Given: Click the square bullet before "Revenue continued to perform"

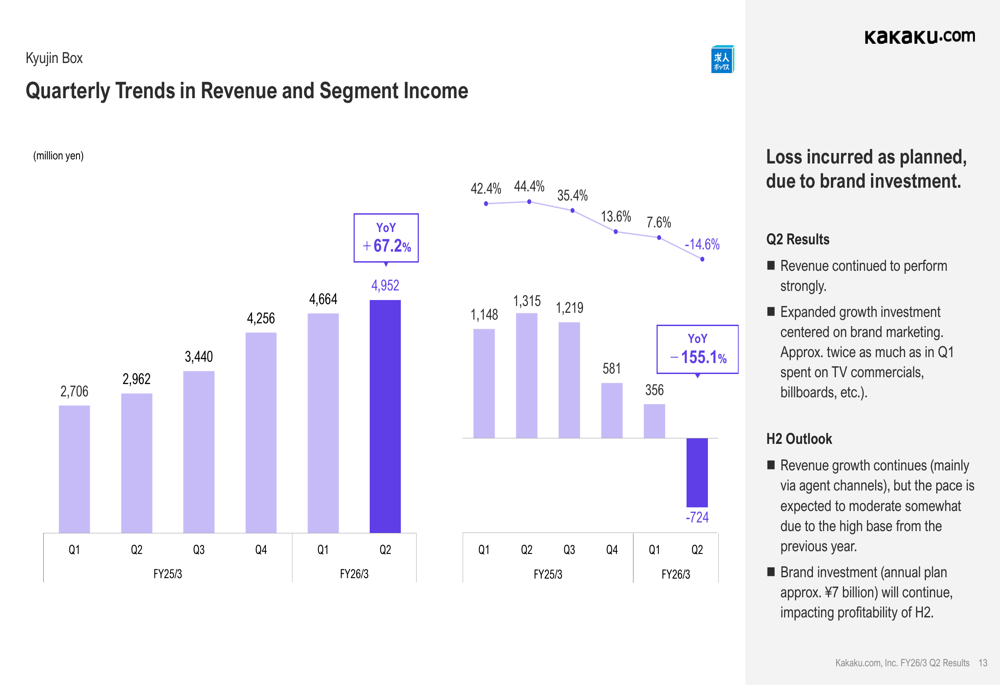Looking at the screenshot, I should tap(771, 266).
